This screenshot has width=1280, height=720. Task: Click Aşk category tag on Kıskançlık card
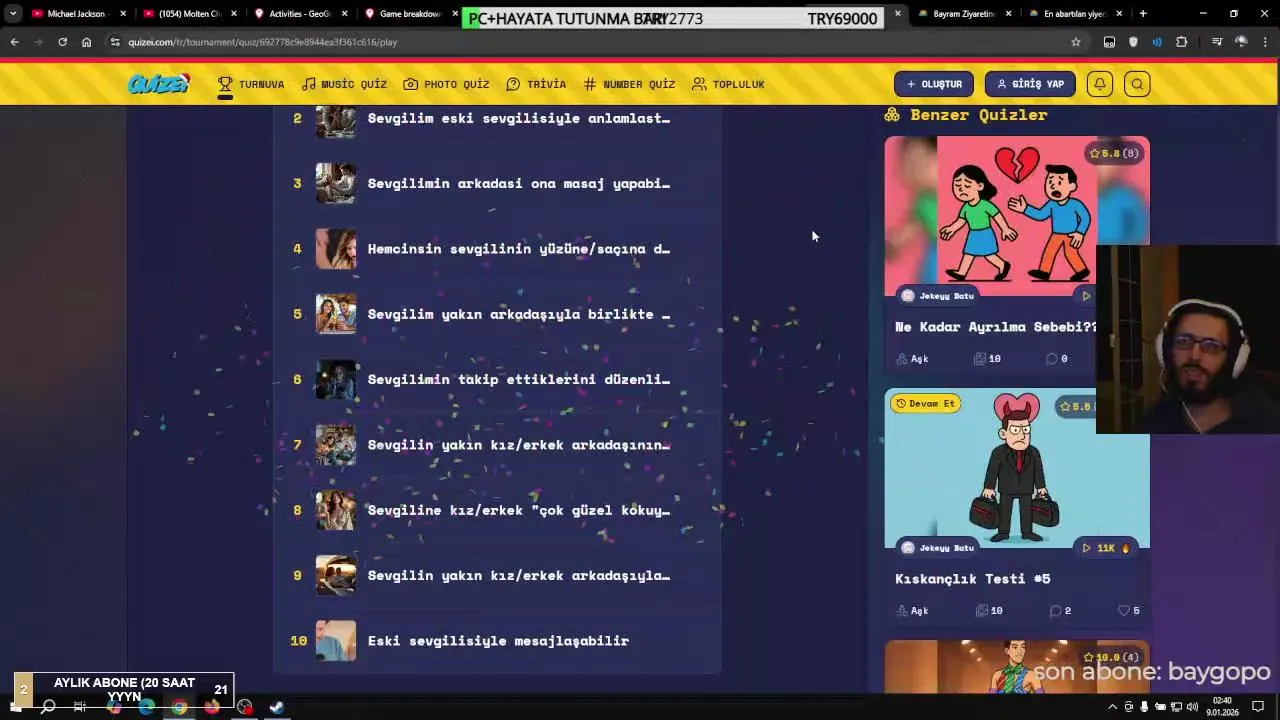coord(912,611)
